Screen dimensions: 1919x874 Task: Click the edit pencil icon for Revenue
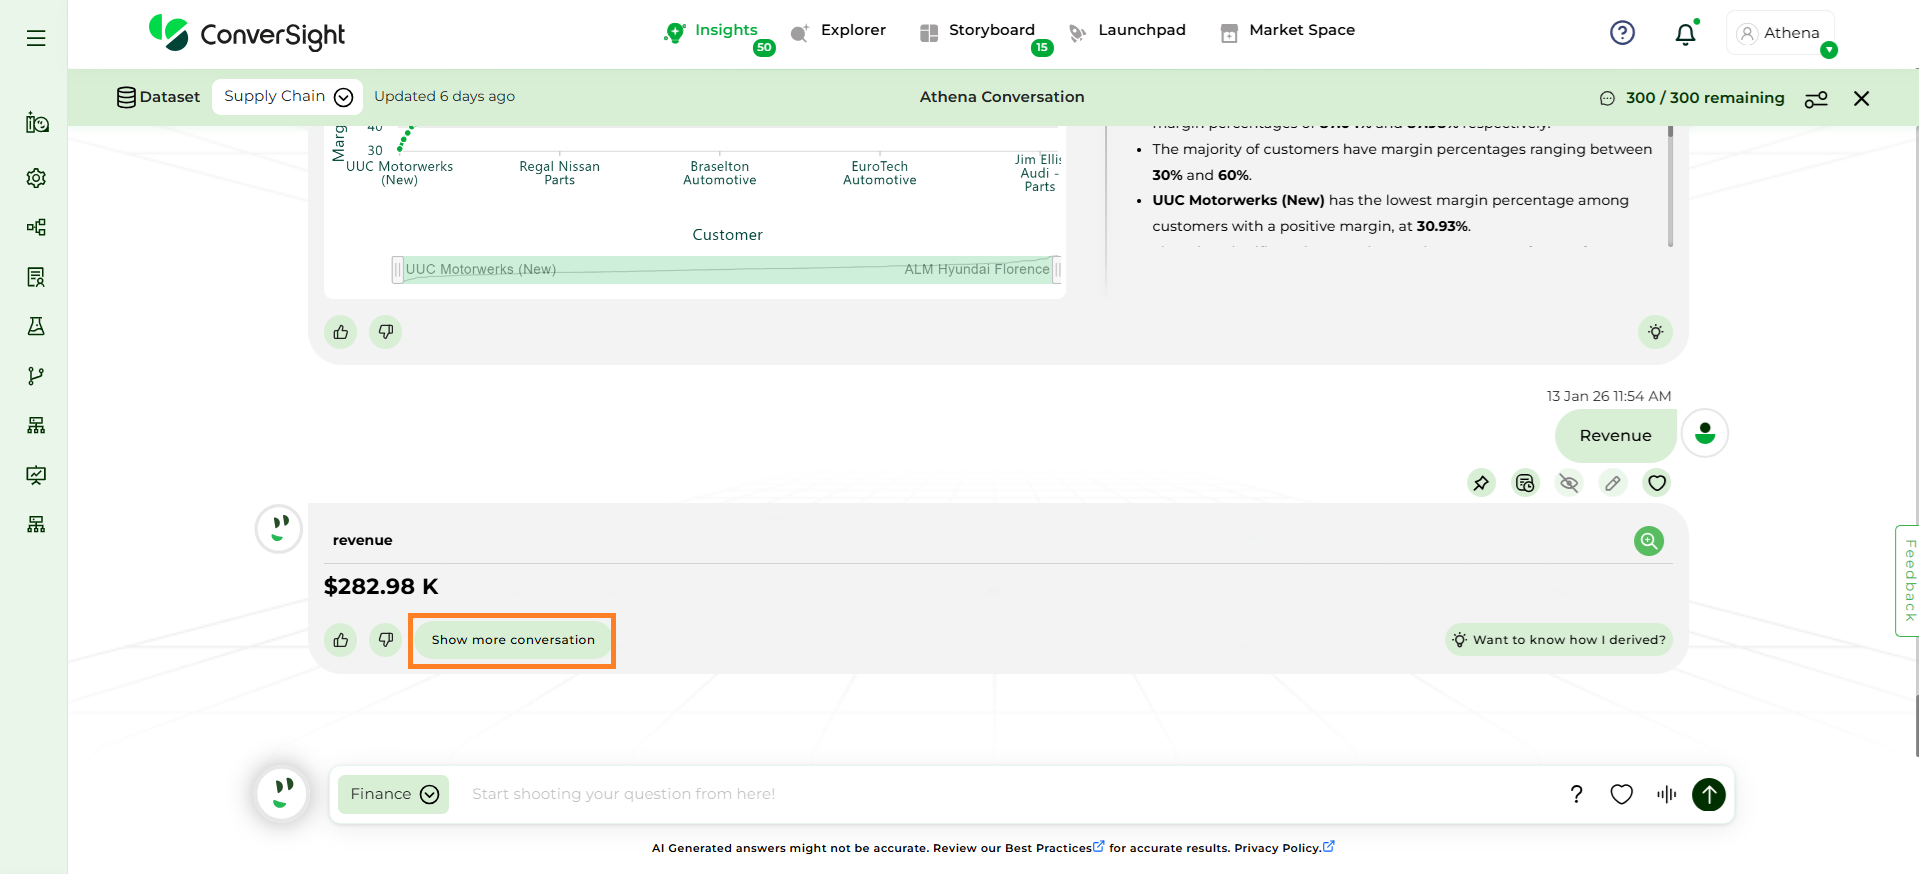(x=1613, y=483)
